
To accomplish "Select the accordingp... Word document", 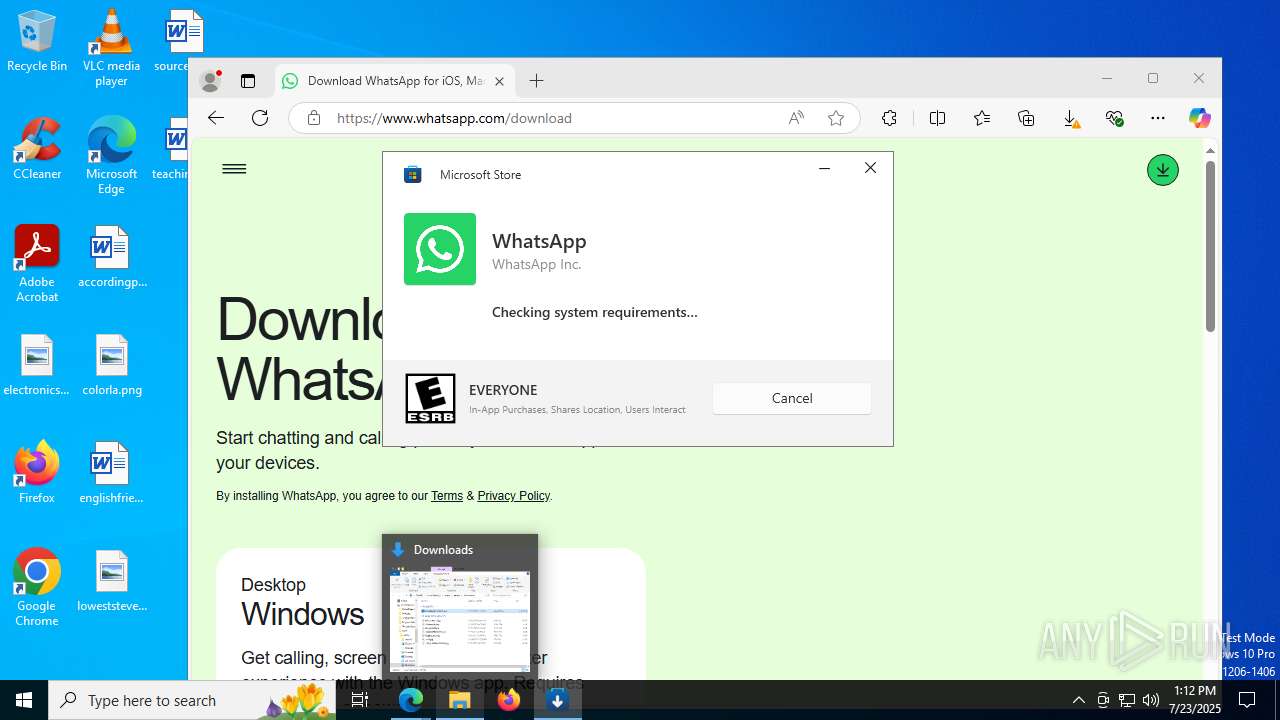I will (x=111, y=258).
